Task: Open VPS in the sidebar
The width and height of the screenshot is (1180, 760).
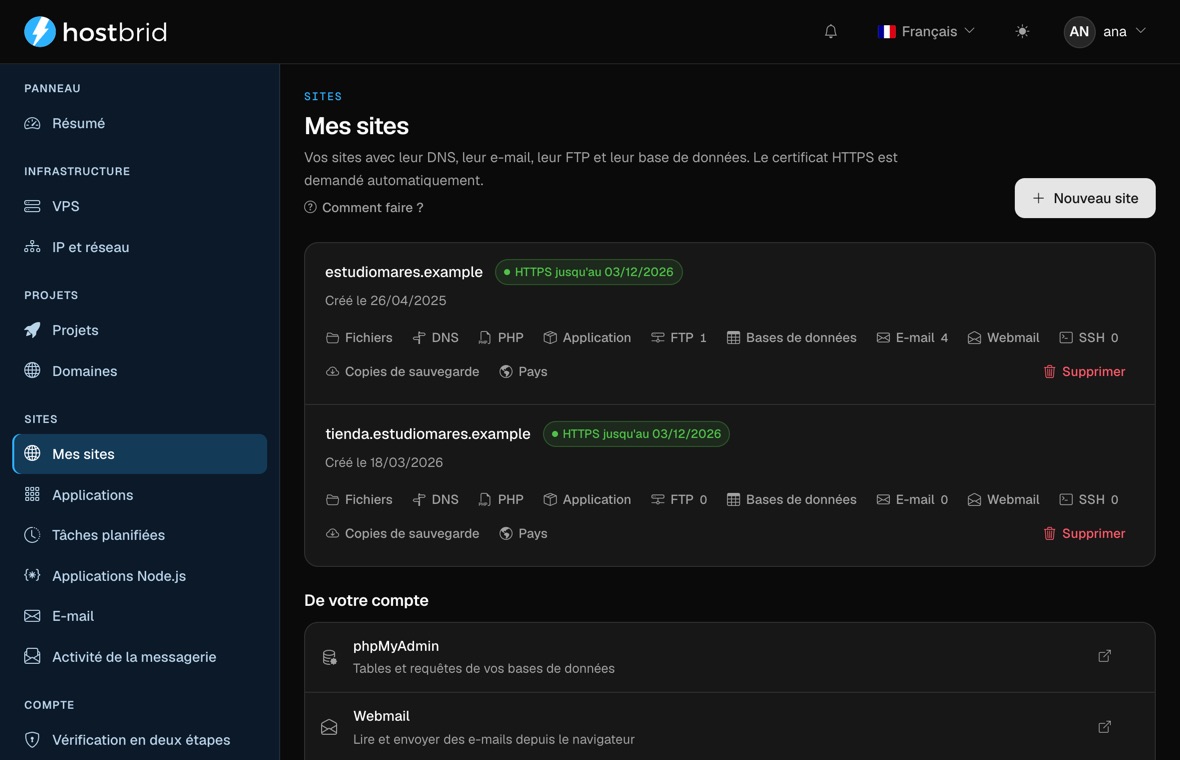Action: [140, 206]
